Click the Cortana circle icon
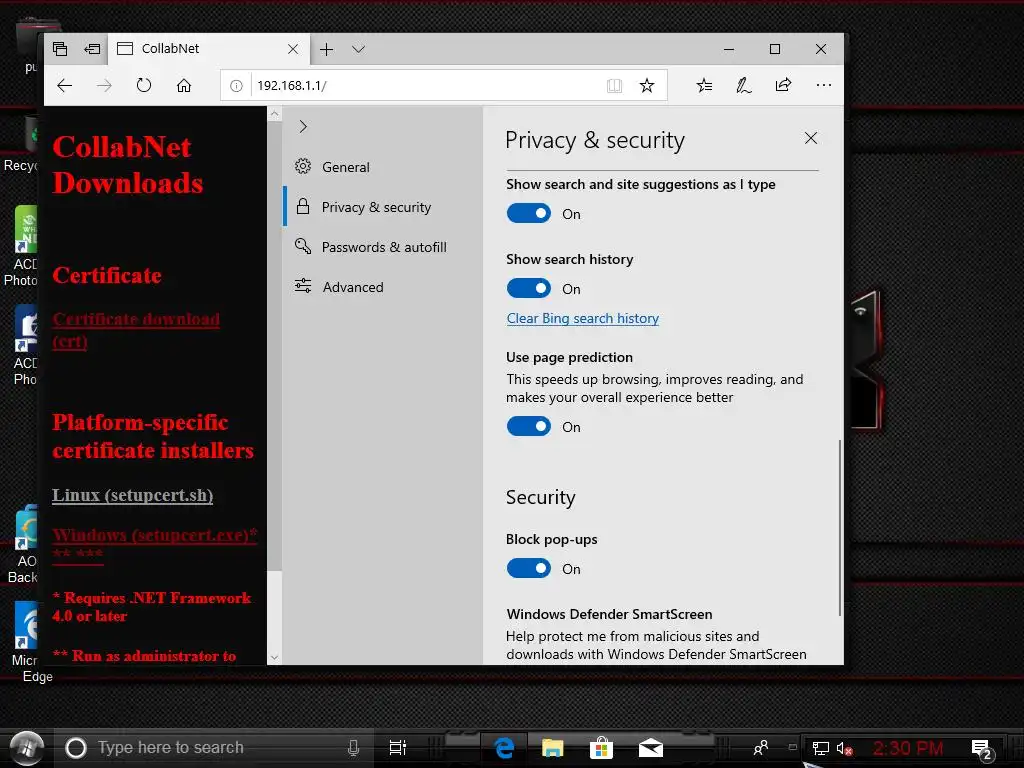Screen dimensions: 1024x768 point(76,748)
